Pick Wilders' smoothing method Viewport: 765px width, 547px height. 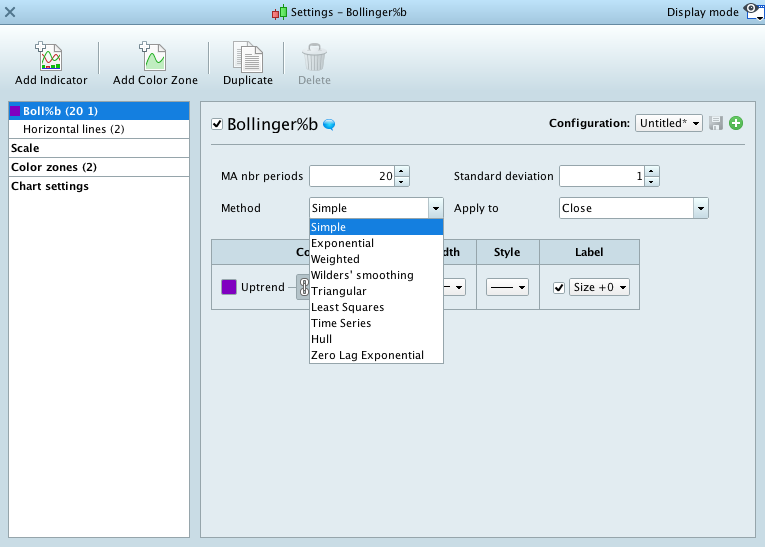[376, 275]
